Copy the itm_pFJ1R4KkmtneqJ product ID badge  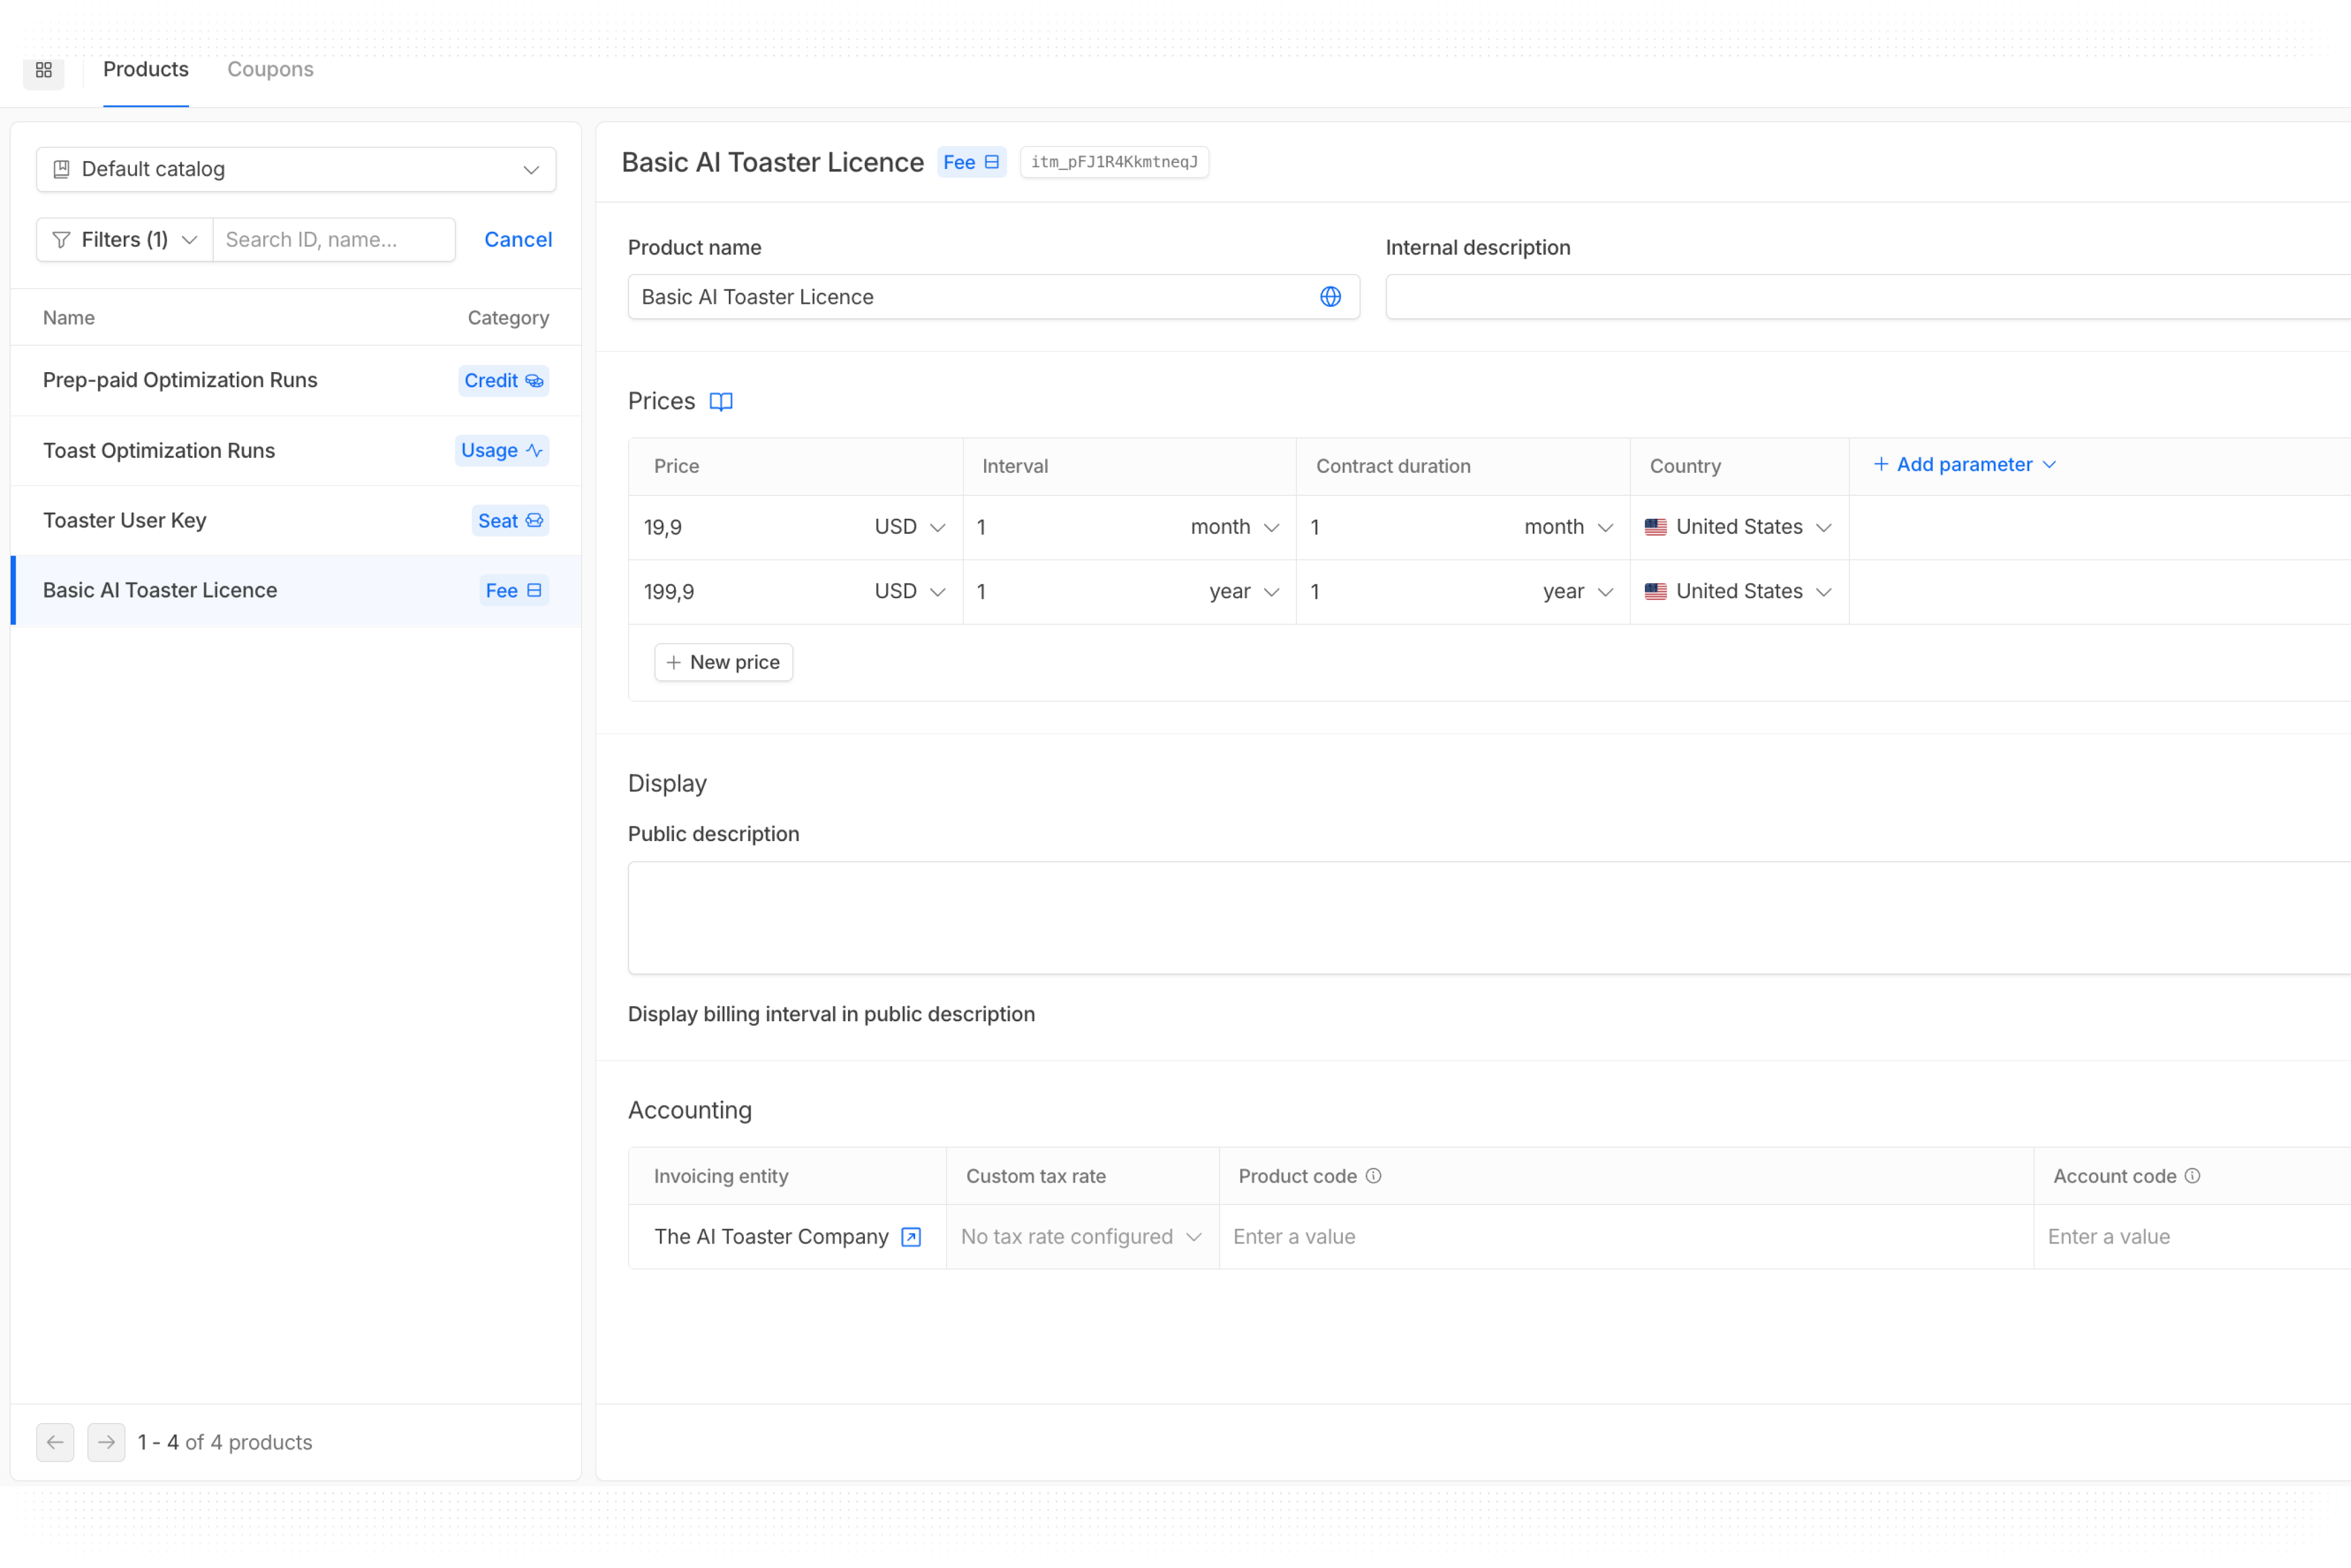[1114, 162]
